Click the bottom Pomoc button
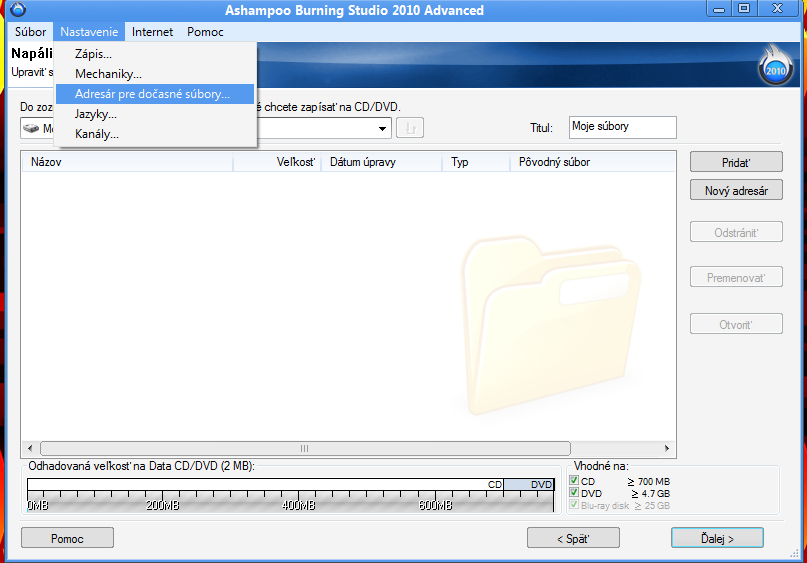This screenshot has height=563, width=807. [67, 538]
